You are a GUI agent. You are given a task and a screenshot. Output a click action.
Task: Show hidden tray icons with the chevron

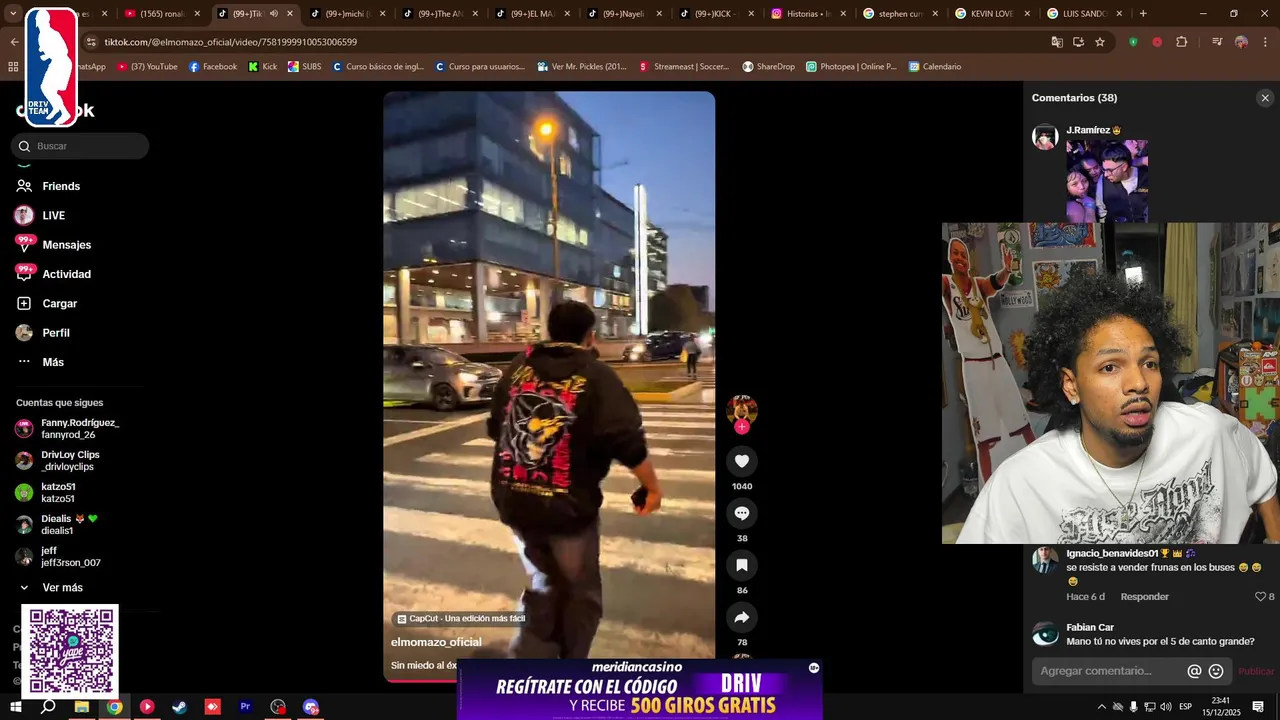1102,707
